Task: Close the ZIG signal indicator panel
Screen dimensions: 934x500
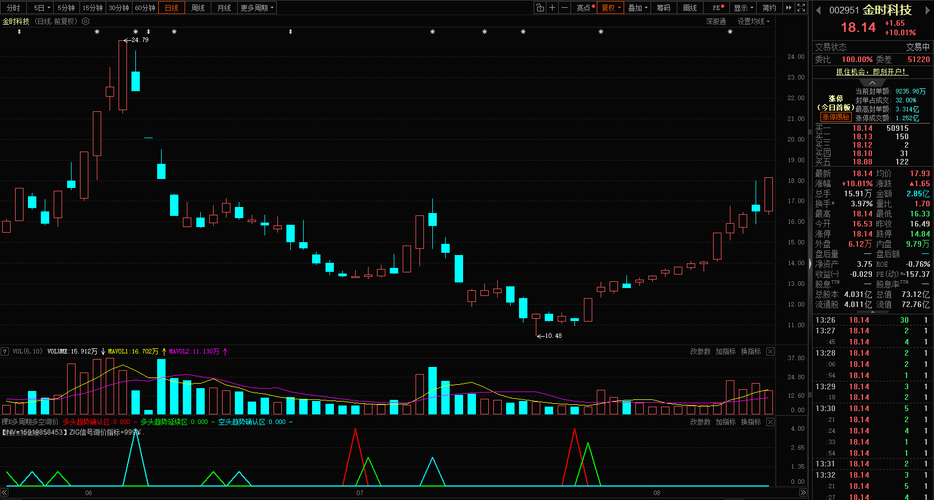Action: click(770, 421)
